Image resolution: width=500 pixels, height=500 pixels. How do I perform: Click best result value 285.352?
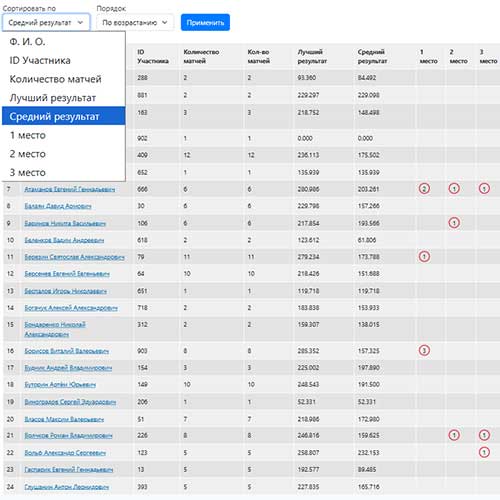click(308, 351)
